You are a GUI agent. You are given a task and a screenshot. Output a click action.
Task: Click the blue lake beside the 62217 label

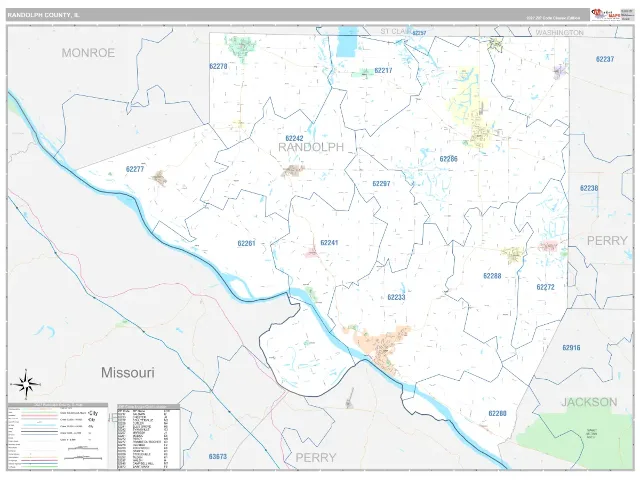(x=347, y=42)
